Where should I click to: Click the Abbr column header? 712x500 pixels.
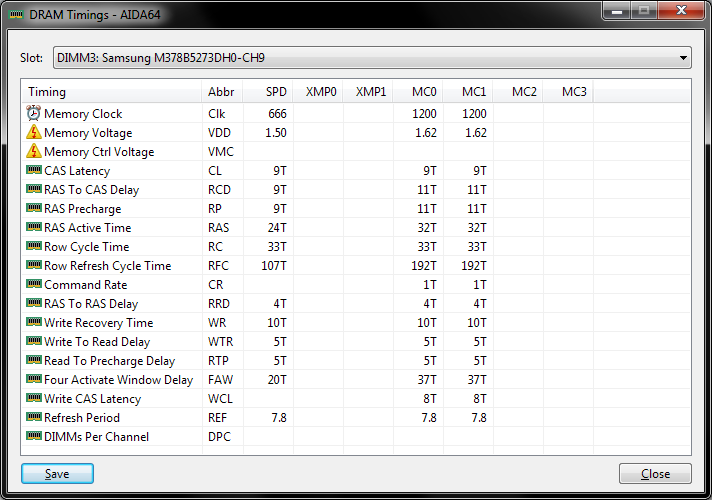pyautogui.click(x=222, y=92)
